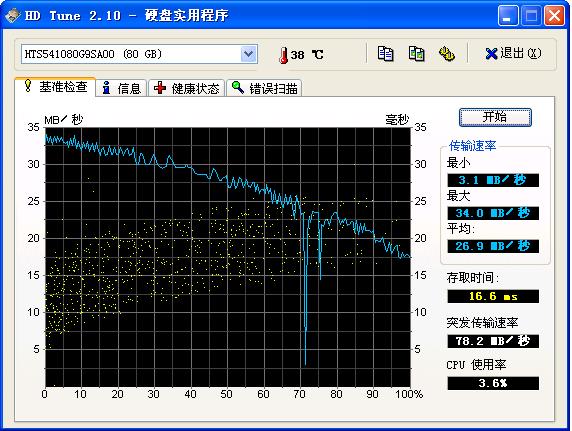Image resolution: width=572 pixels, height=431 pixels.
Task: Click the benchmark graph area
Action: (x=228, y=257)
